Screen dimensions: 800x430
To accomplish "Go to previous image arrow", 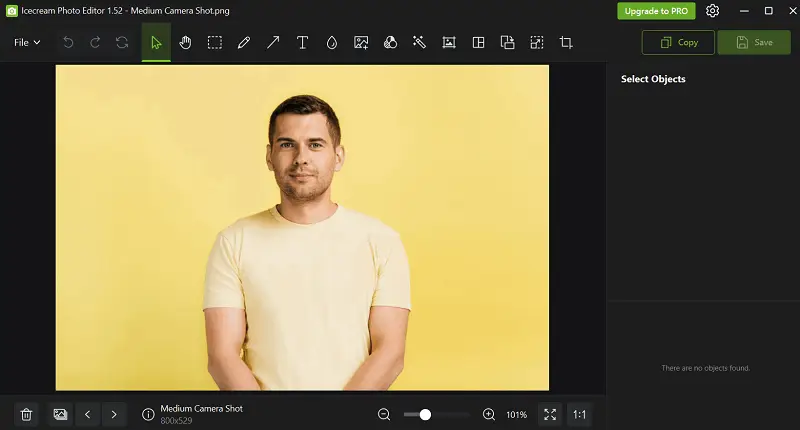I will [88, 414].
